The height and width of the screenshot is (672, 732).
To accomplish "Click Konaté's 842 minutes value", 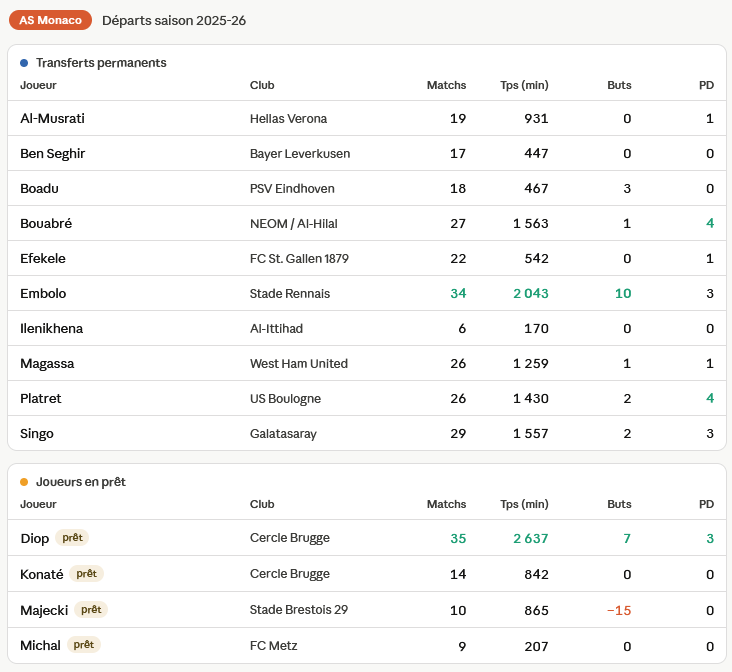I will pos(536,574).
